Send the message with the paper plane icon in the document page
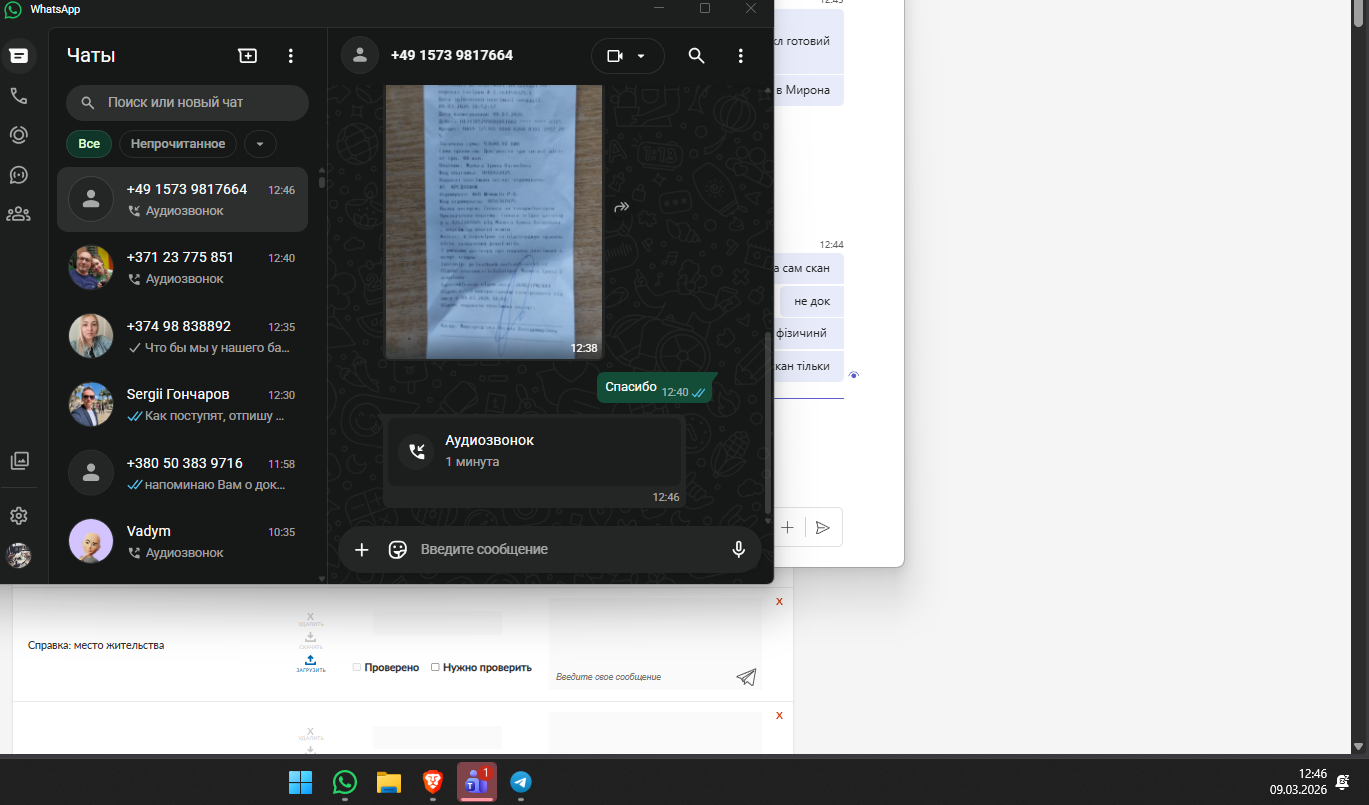 click(746, 677)
